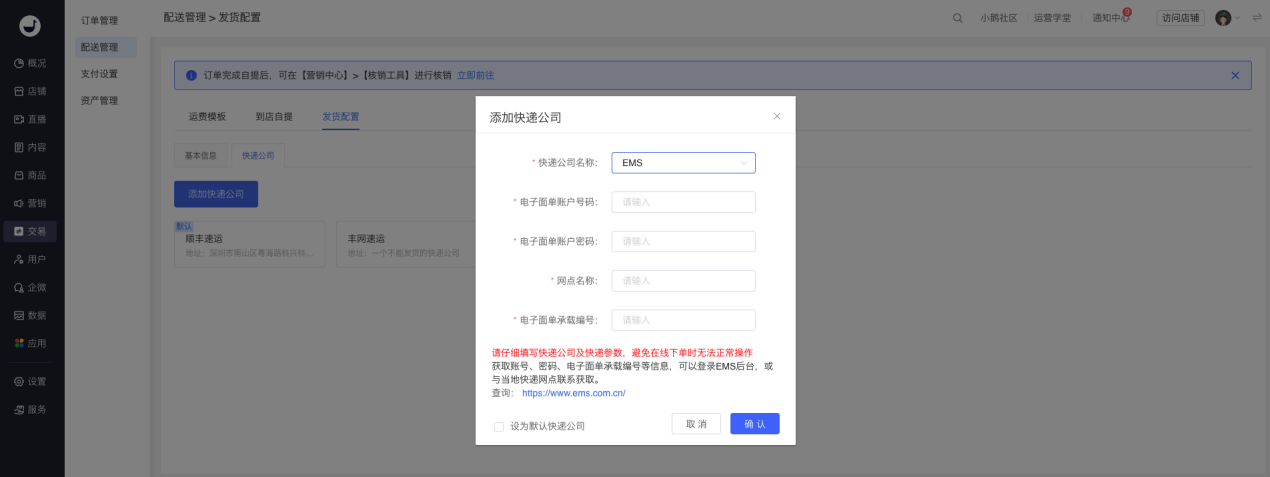Select the 丰网速运 courier card
The width and height of the screenshot is (1270, 477).
point(406,244)
